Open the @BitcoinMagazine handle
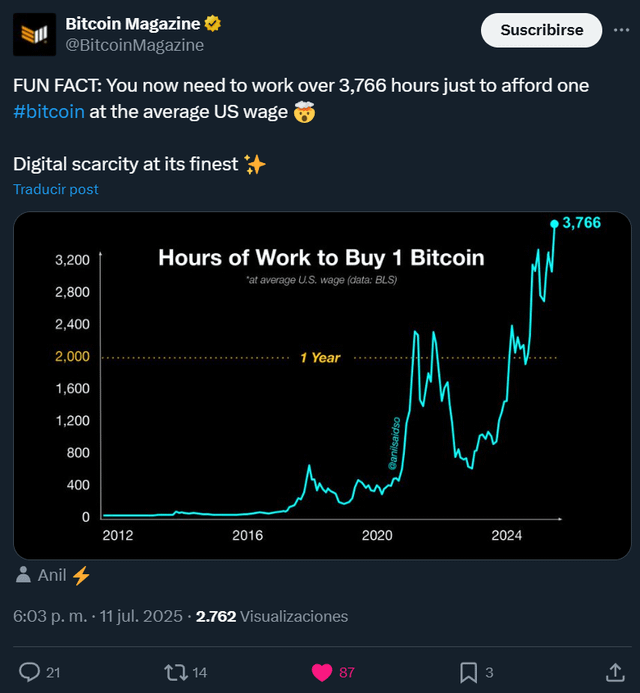 [x=135, y=45]
